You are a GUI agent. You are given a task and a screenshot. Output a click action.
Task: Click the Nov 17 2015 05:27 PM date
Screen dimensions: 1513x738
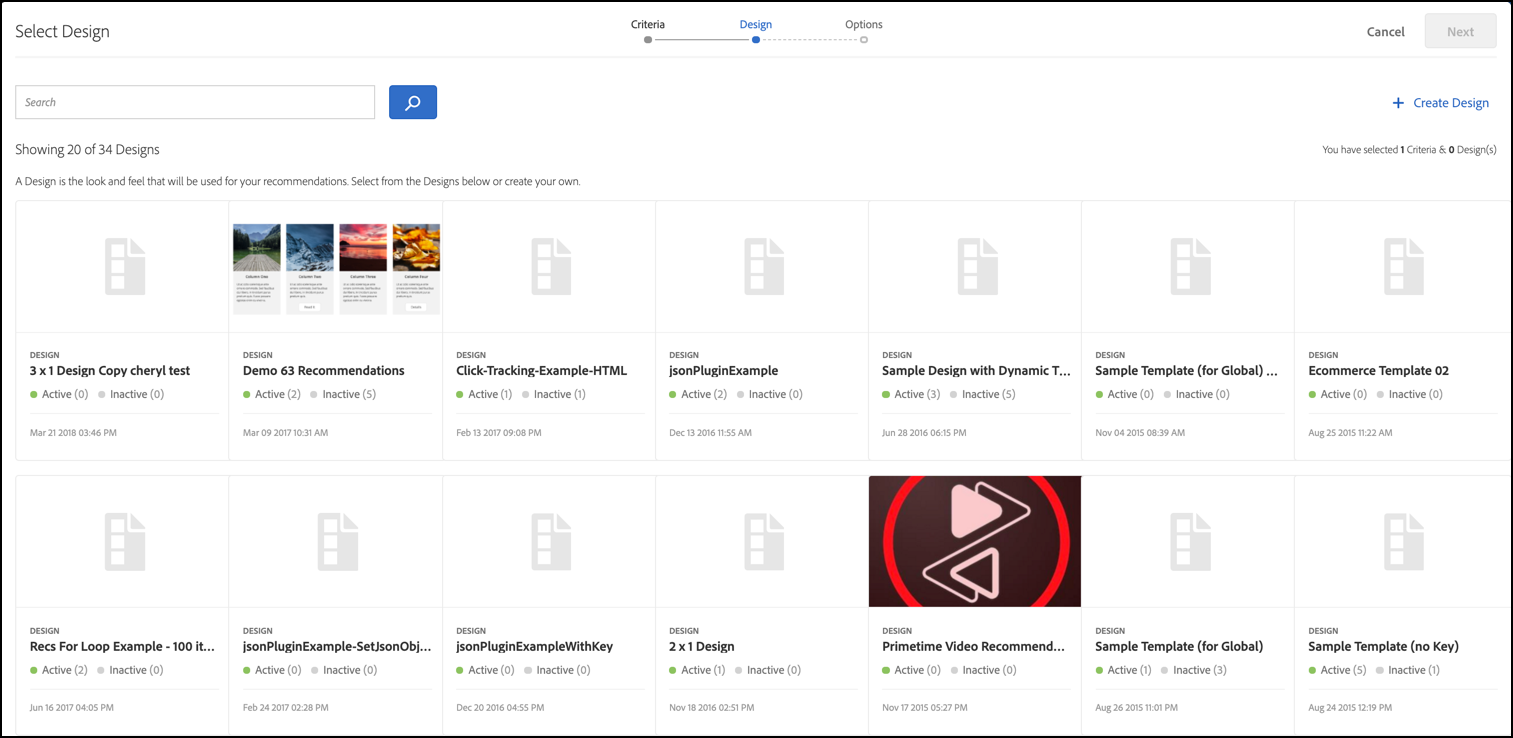[924, 708]
